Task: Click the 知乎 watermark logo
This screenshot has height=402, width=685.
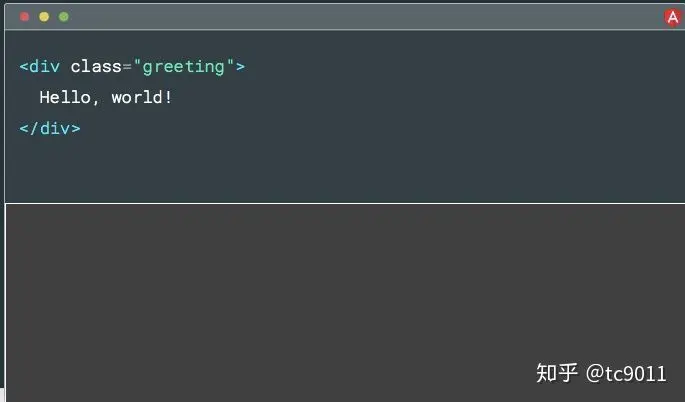Action: pyautogui.click(x=557, y=373)
